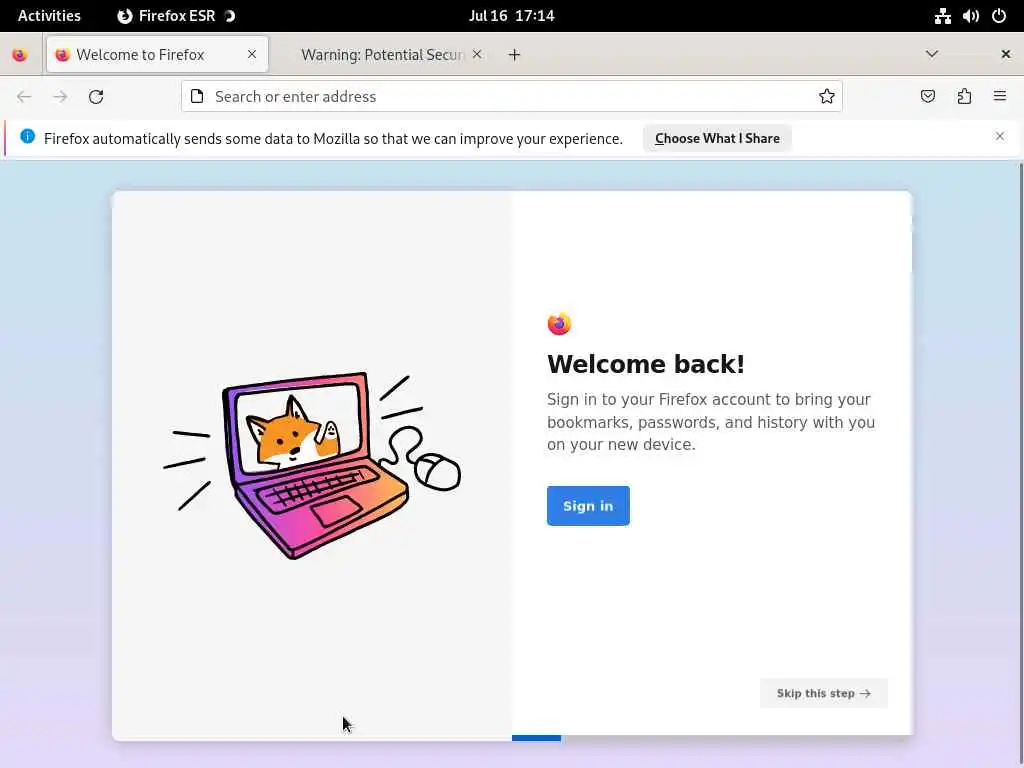Click Choose What I Share button

pos(717,138)
